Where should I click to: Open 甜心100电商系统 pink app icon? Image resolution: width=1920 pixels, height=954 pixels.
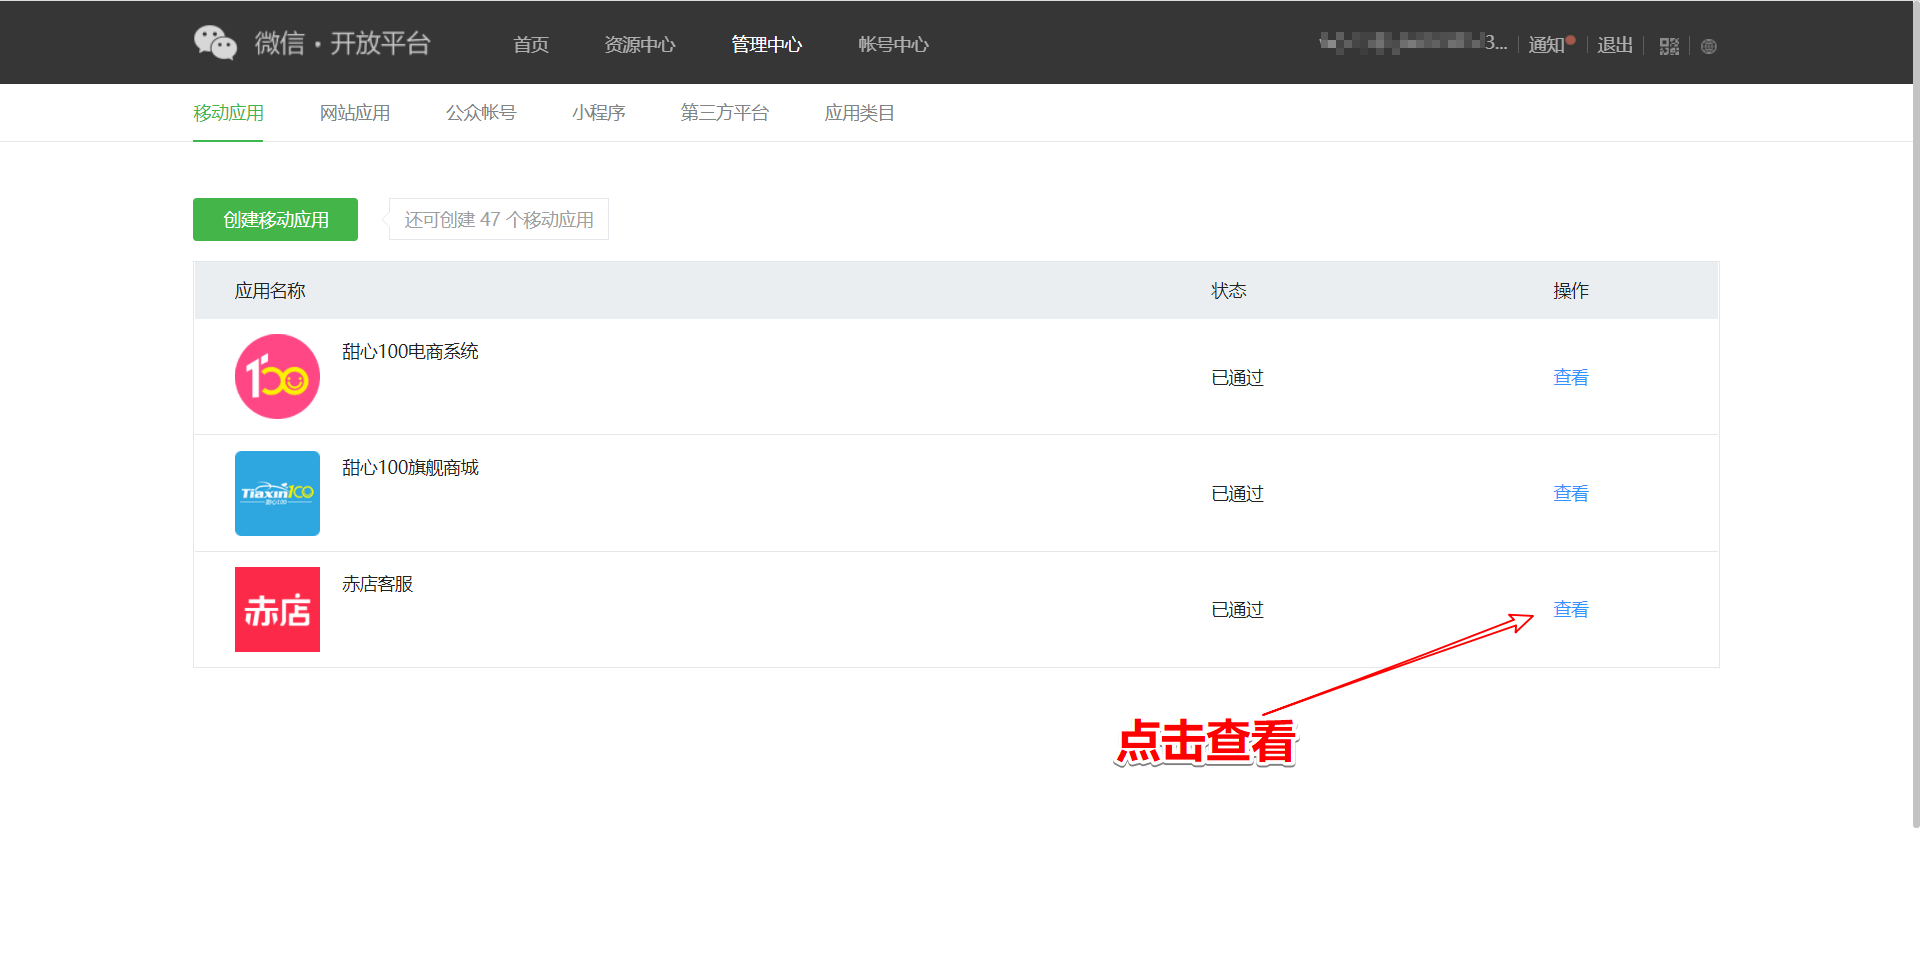[x=277, y=376]
